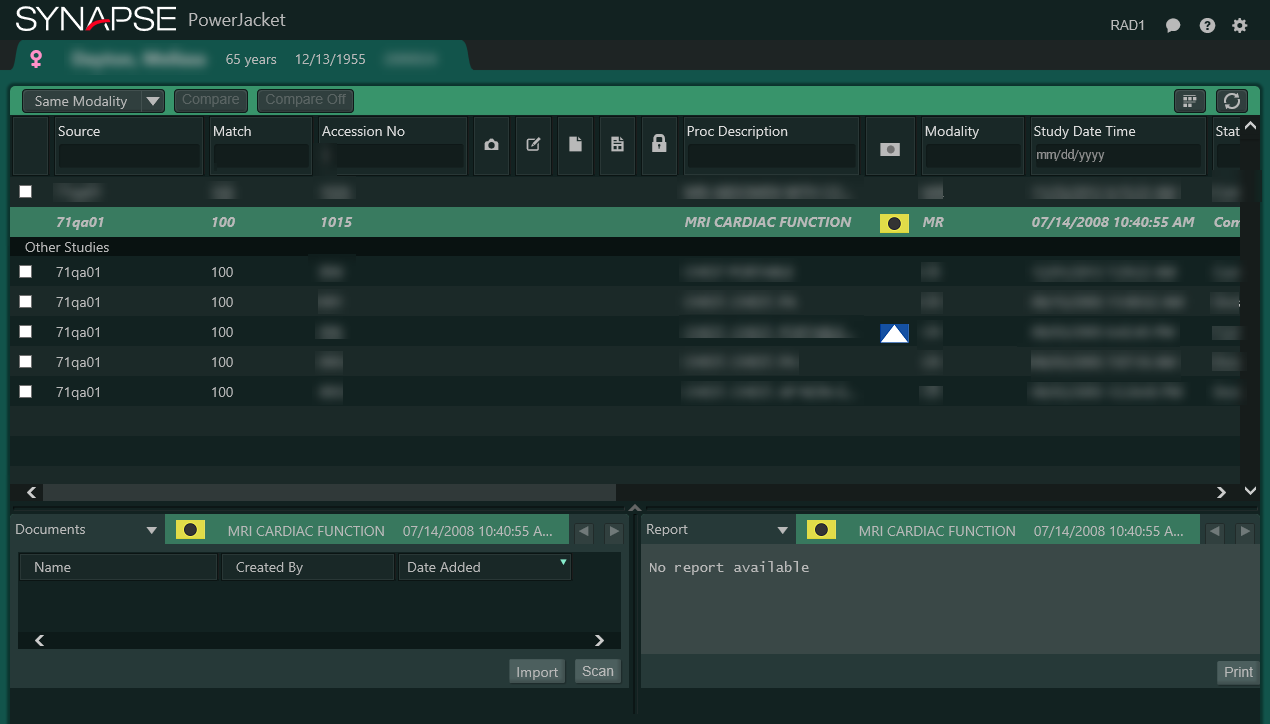Click the Print report button
The height and width of the screenshot is (724, 1270).
pos(1238,672)
